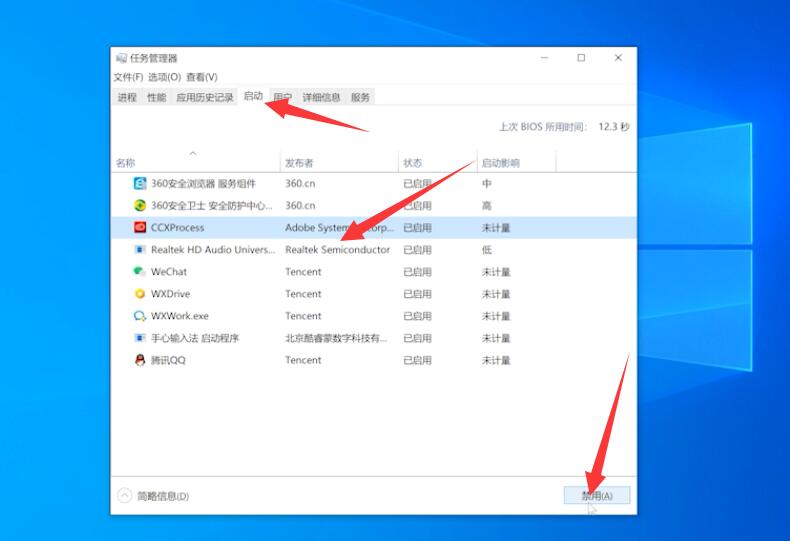Select the Realtek HD Audio Univers... entry
The height and width of the screenshot is (541, 790).
[x=213, y=249]
